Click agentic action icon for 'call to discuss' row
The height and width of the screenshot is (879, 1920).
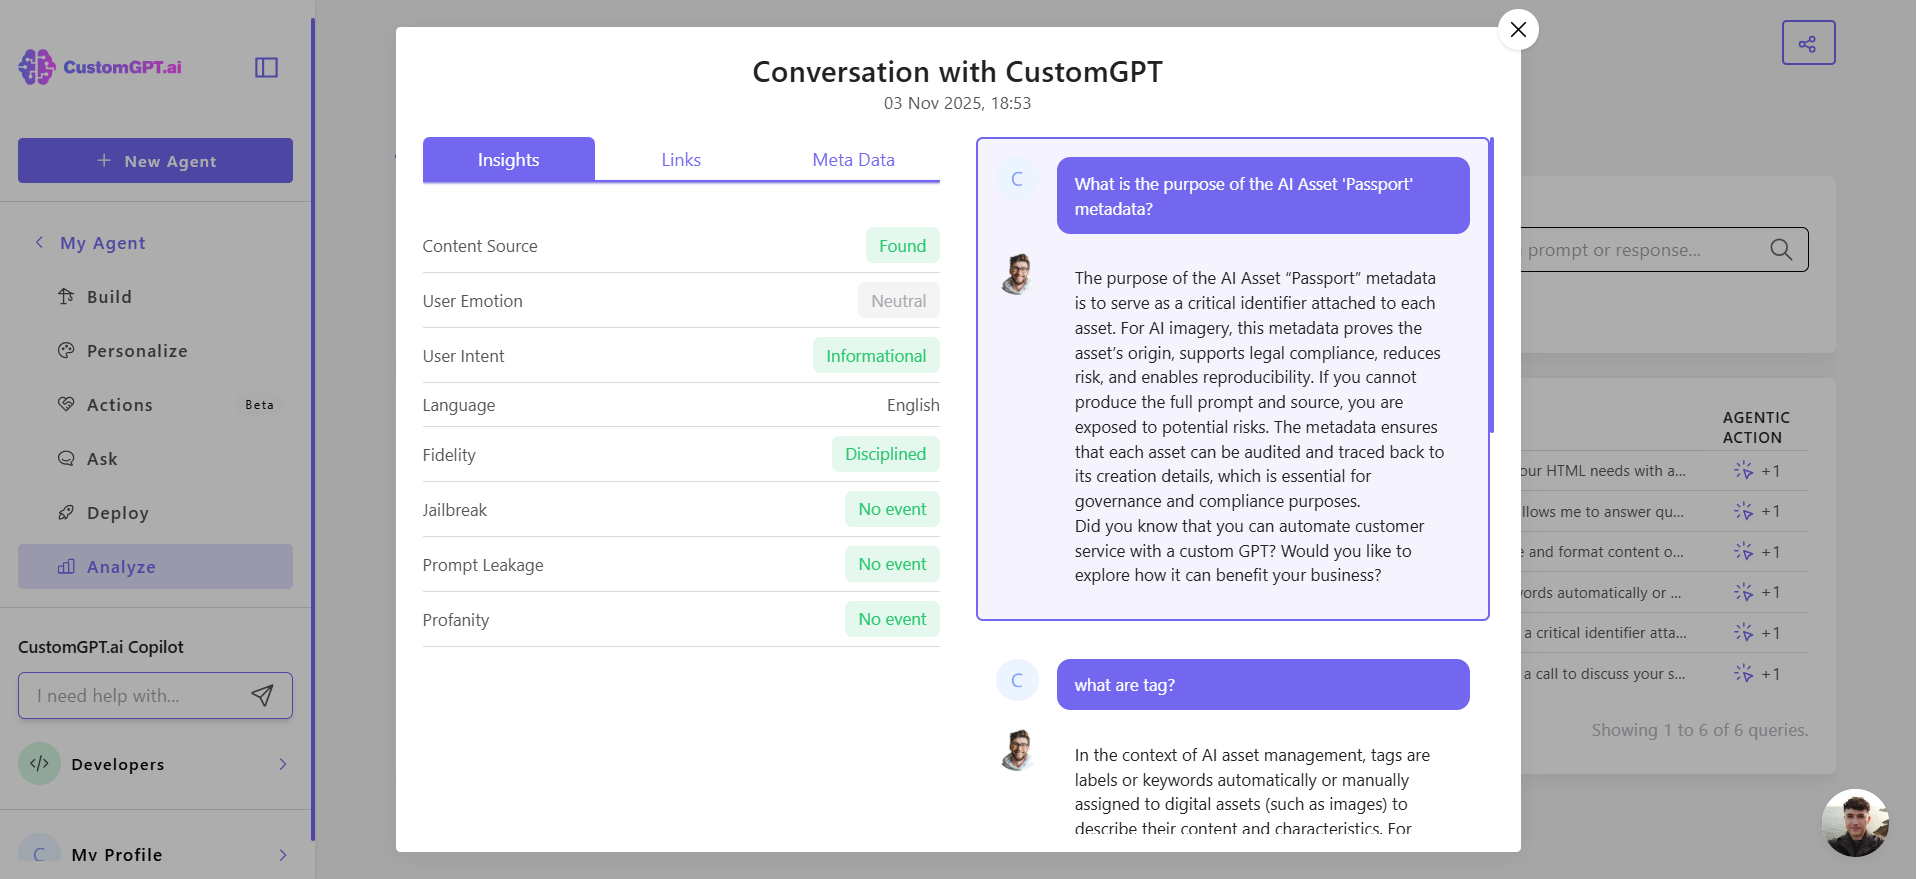[1743, 673]
